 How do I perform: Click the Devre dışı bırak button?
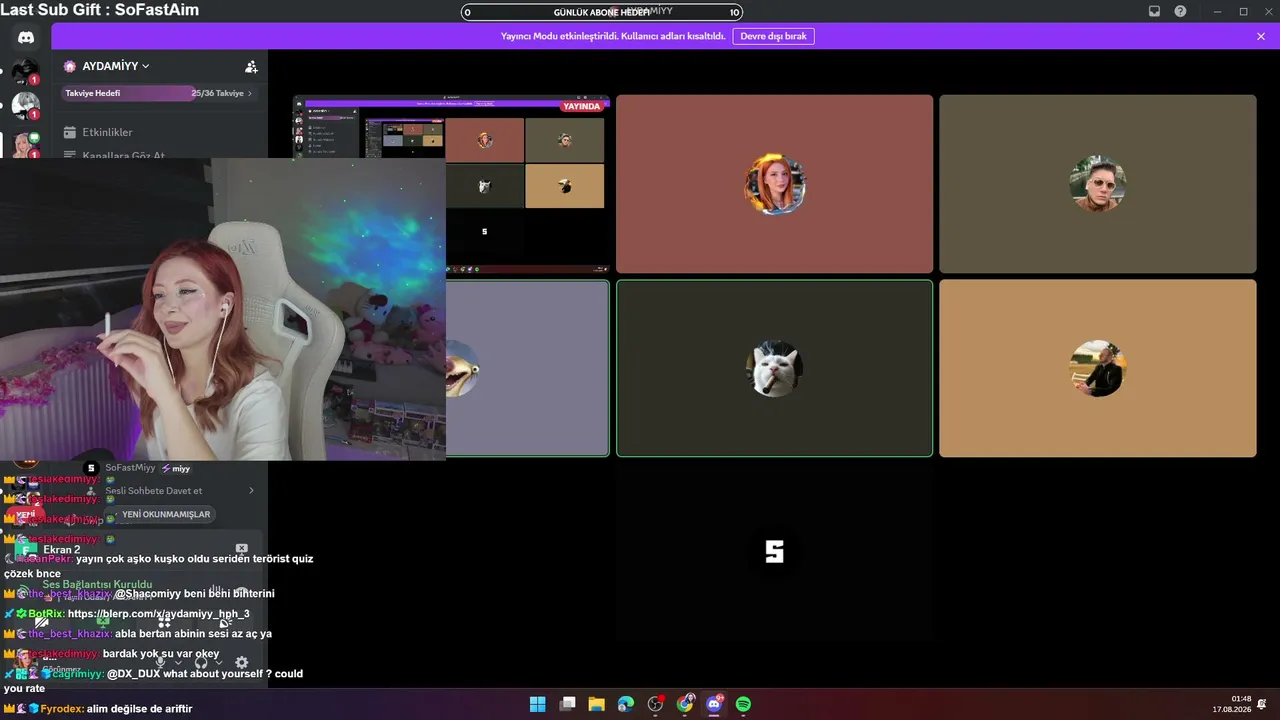tap(773, 36)
